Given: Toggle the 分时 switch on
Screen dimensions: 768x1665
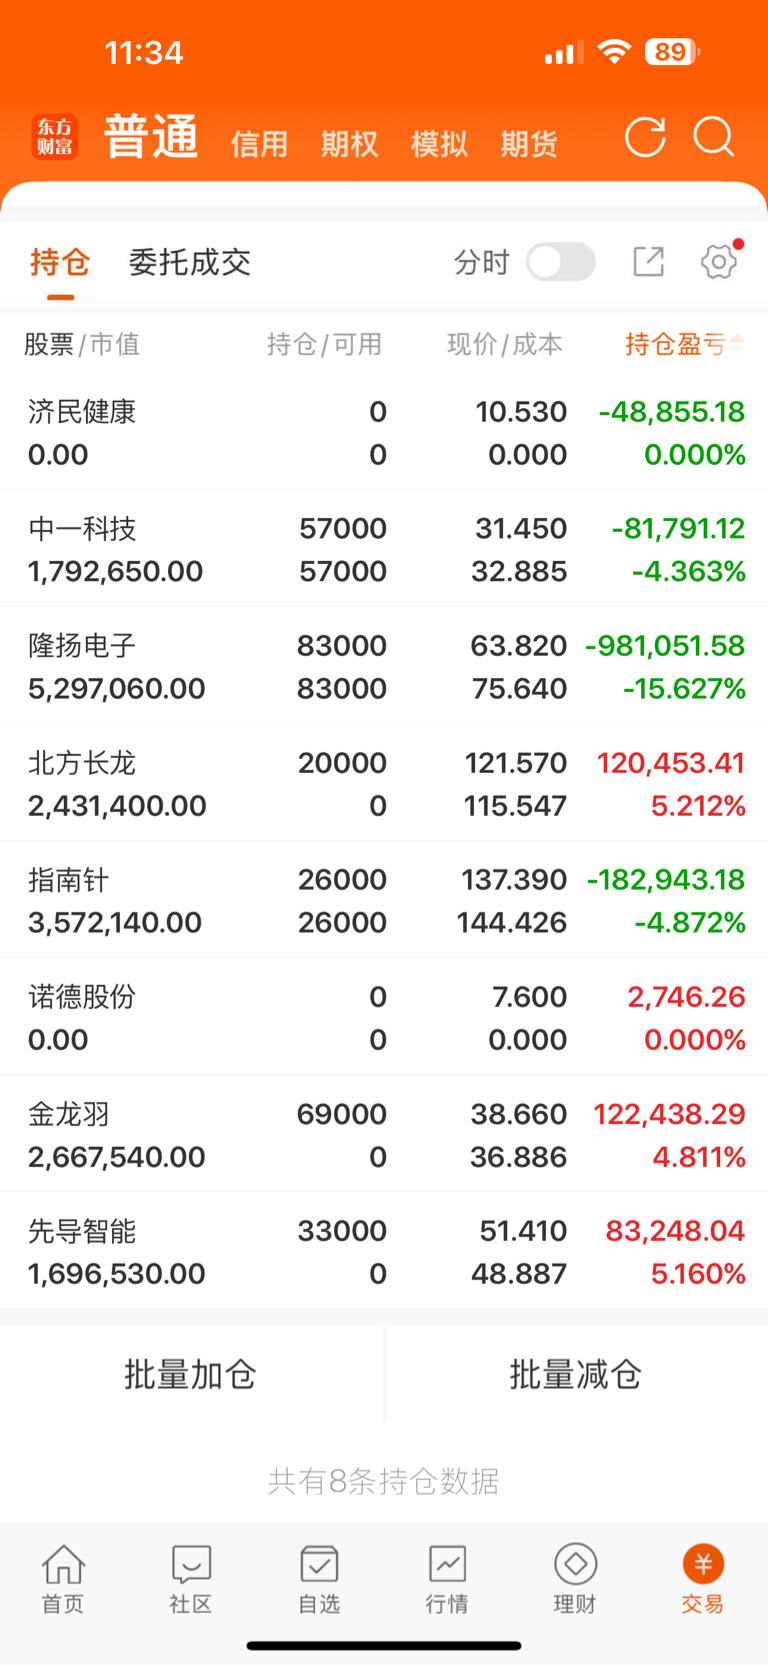Looking at the screenshot, I should 561,262.
